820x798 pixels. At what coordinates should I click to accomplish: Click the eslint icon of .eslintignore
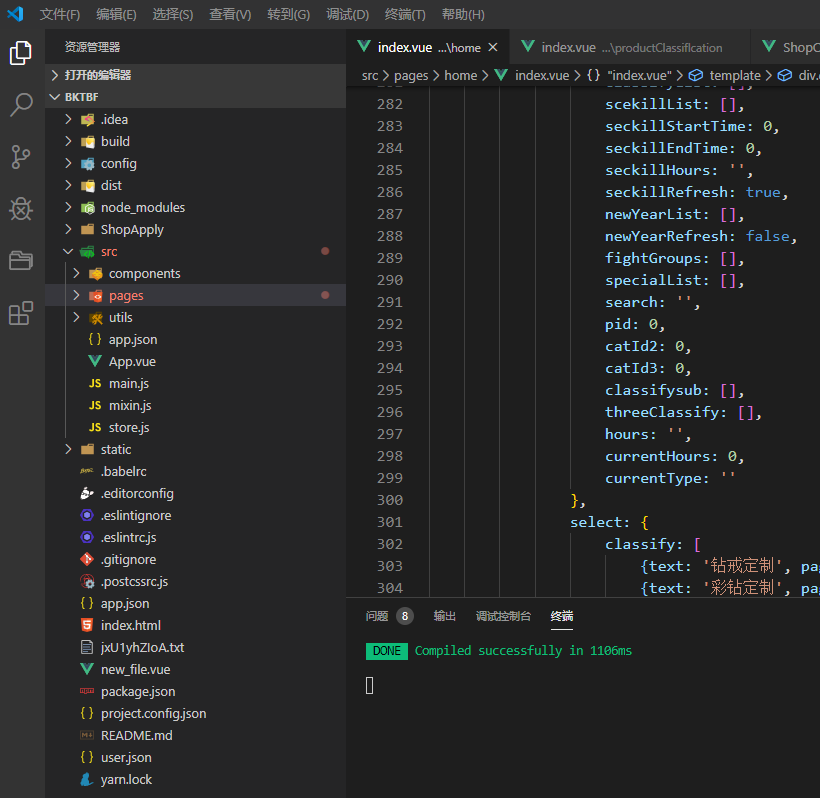(87, 515)
